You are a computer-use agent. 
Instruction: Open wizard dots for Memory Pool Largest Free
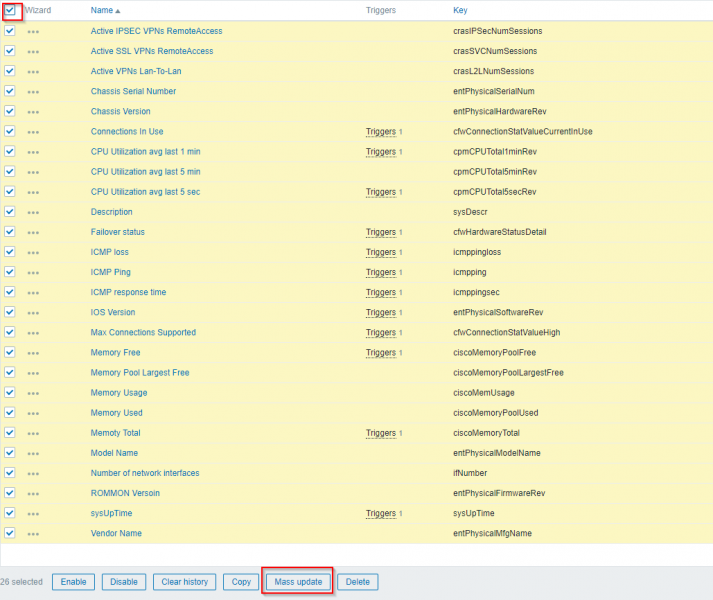coord(33,373)
